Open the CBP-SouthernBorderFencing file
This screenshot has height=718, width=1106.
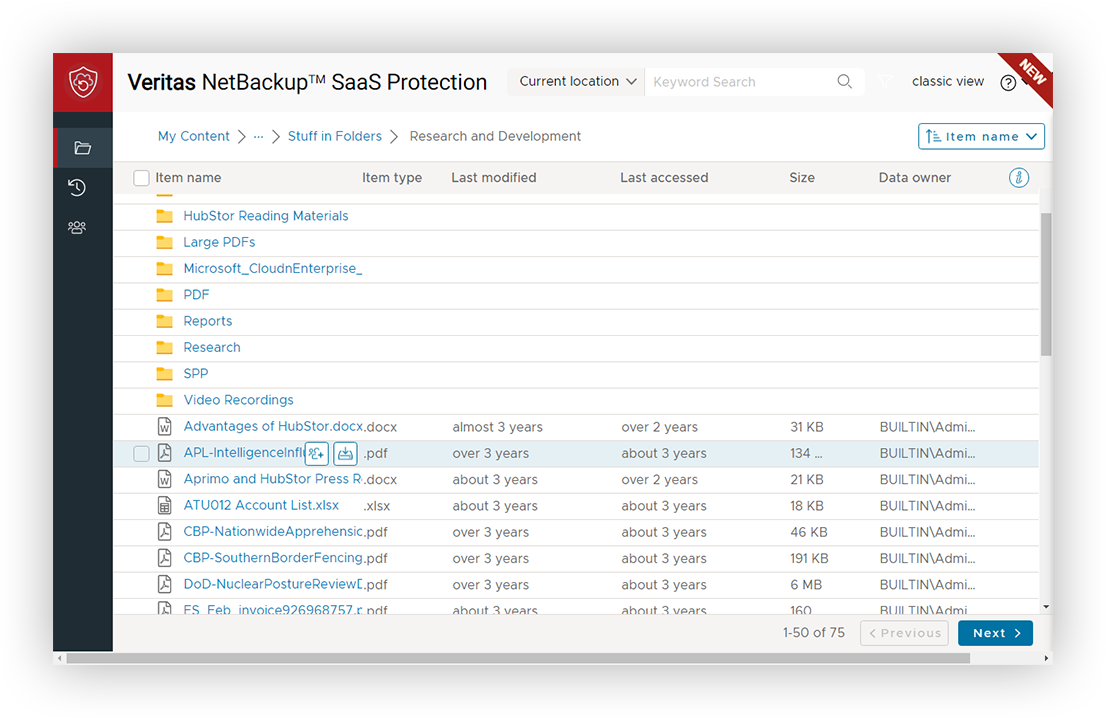(273, 557)
